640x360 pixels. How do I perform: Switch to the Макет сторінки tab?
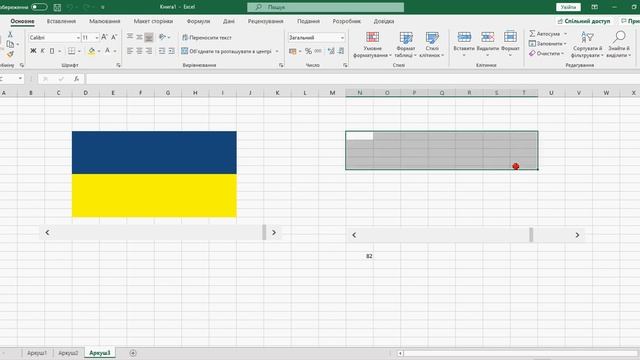(153, 21)
